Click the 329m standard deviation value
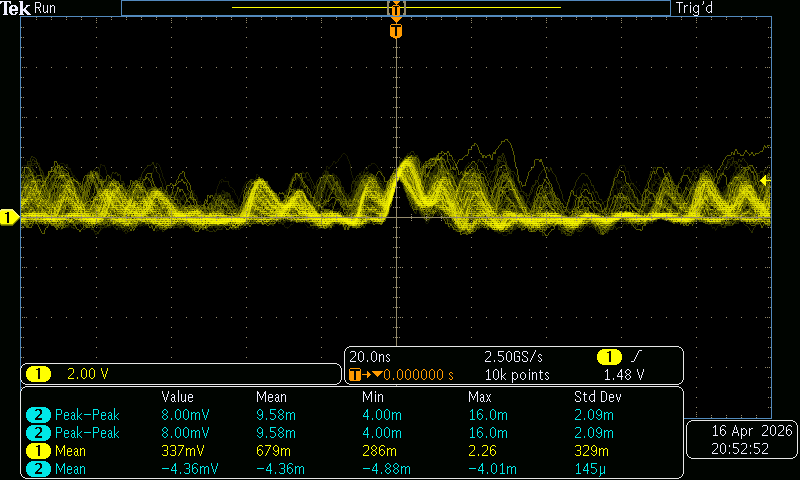 pos(591,451)
